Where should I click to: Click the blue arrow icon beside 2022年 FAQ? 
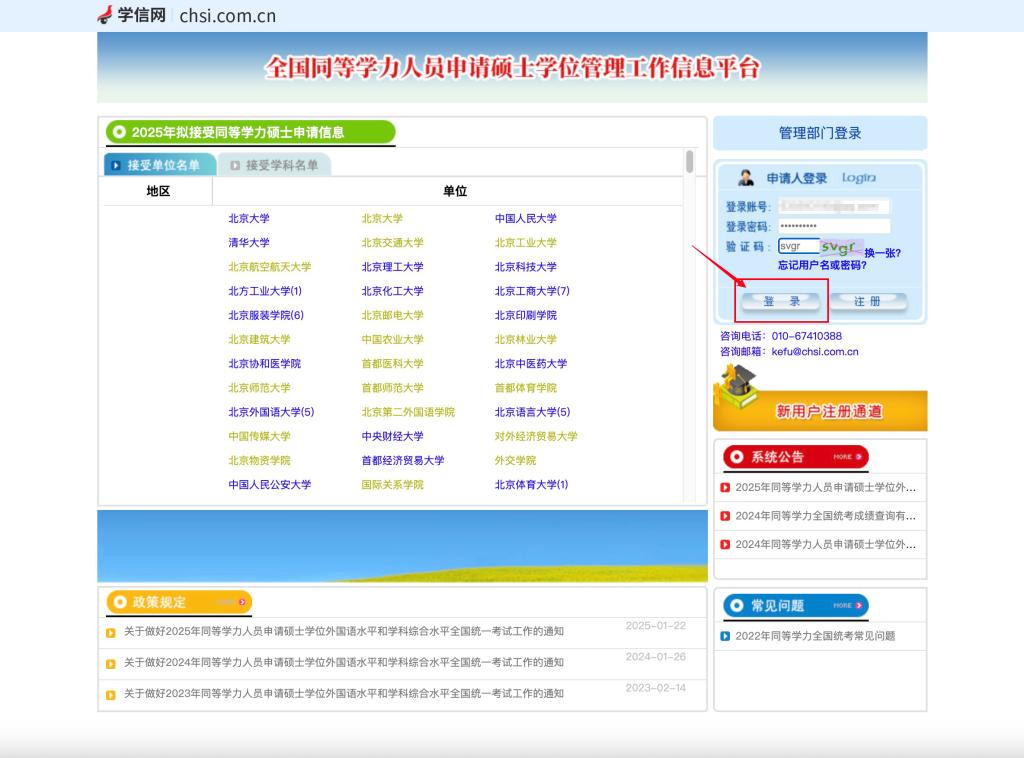725,636
